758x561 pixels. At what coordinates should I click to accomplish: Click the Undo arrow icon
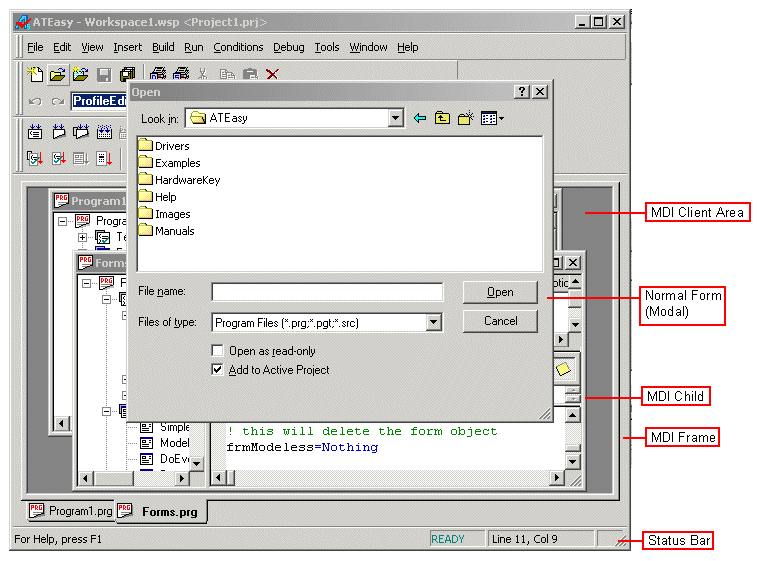[35, 101]
